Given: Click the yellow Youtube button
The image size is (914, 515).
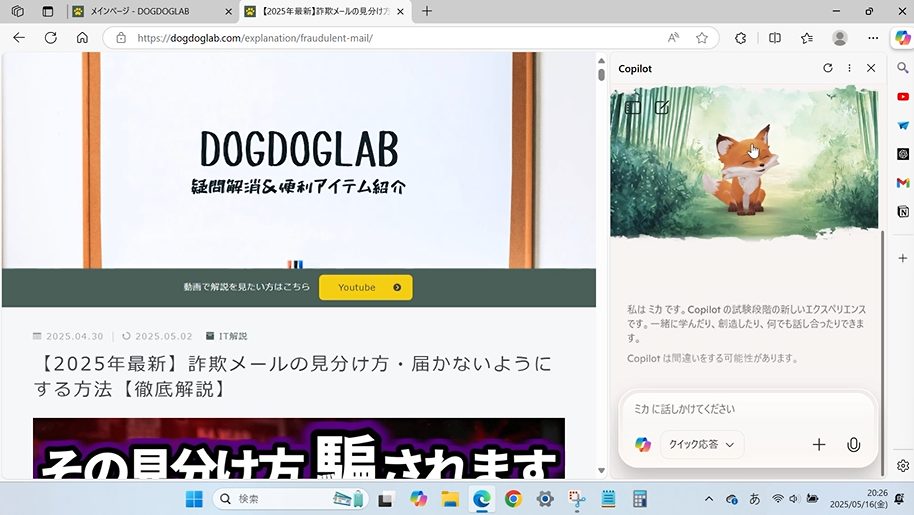Looking at the screenshot, I should pos(365,287).
